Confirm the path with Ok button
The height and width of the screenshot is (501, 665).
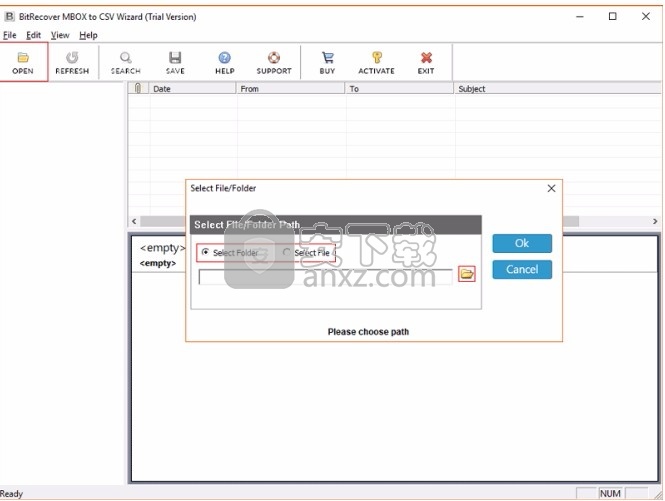[522, 243]
